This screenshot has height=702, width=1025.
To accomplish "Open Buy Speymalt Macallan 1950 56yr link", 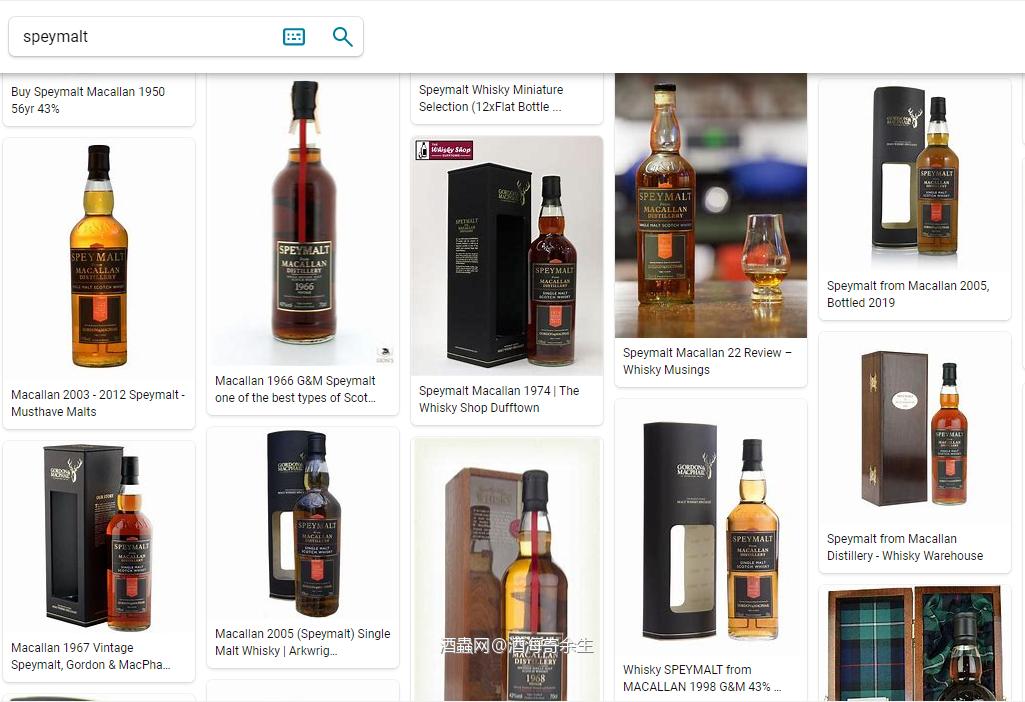I will coord(88,100).
